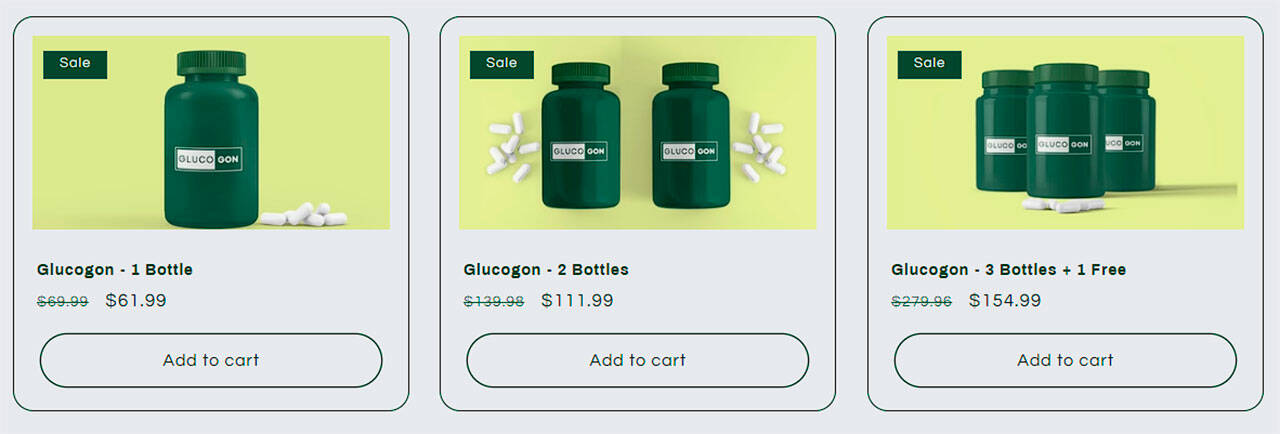
Task: Click the crossed-out $139.98 price
Action: tap(494, 301)
